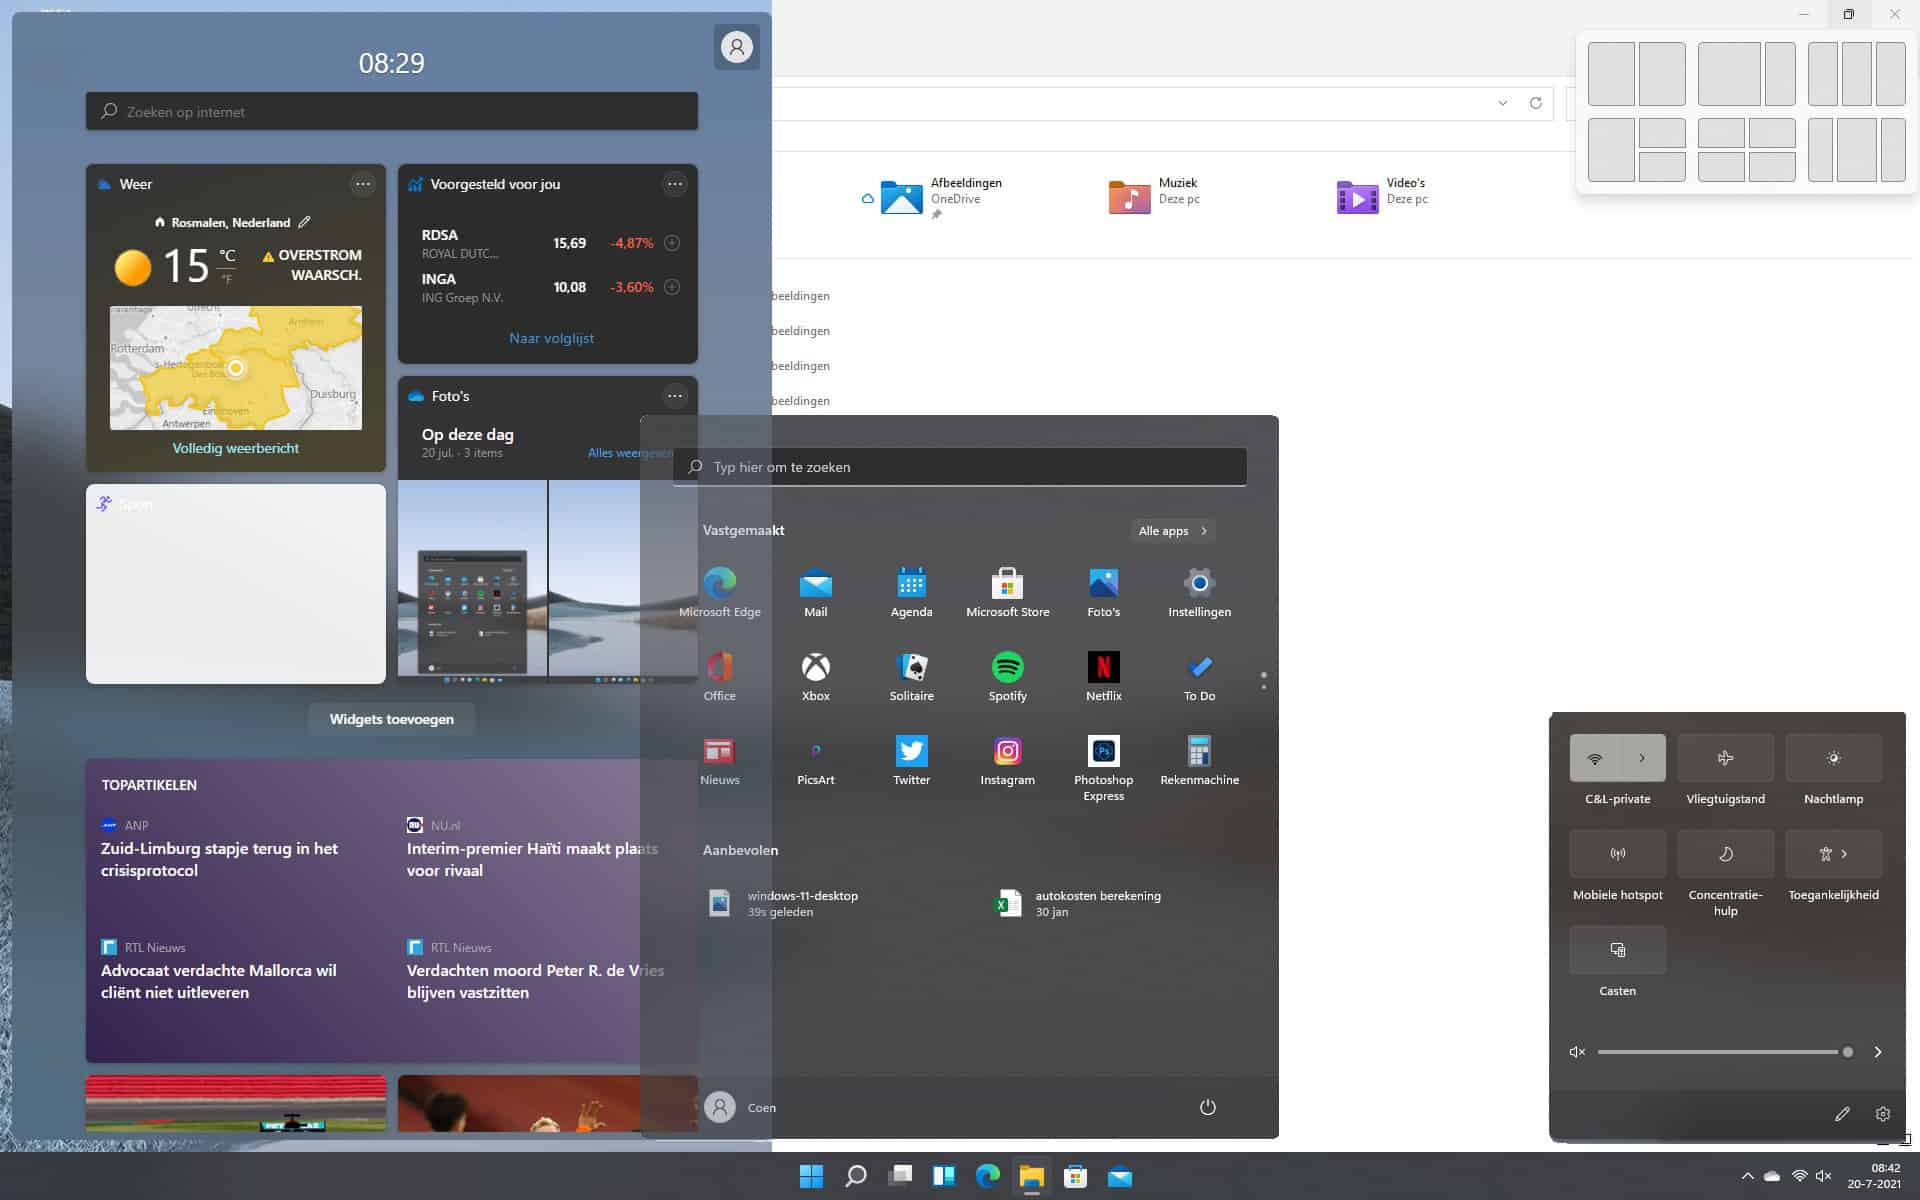Open the Xbox app
Screen dimensions: 1920x1200
pyautogui.click(x=816, y=676)
